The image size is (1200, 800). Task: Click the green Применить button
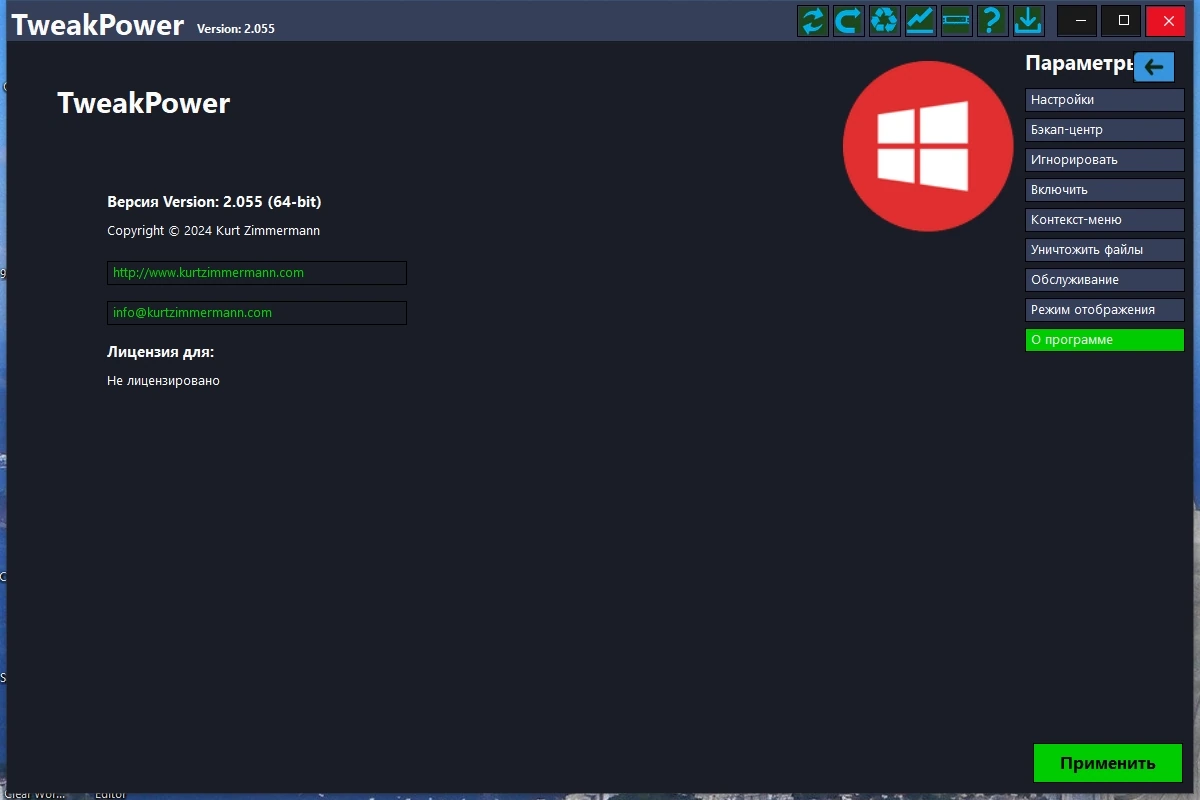click(1108, 763)
